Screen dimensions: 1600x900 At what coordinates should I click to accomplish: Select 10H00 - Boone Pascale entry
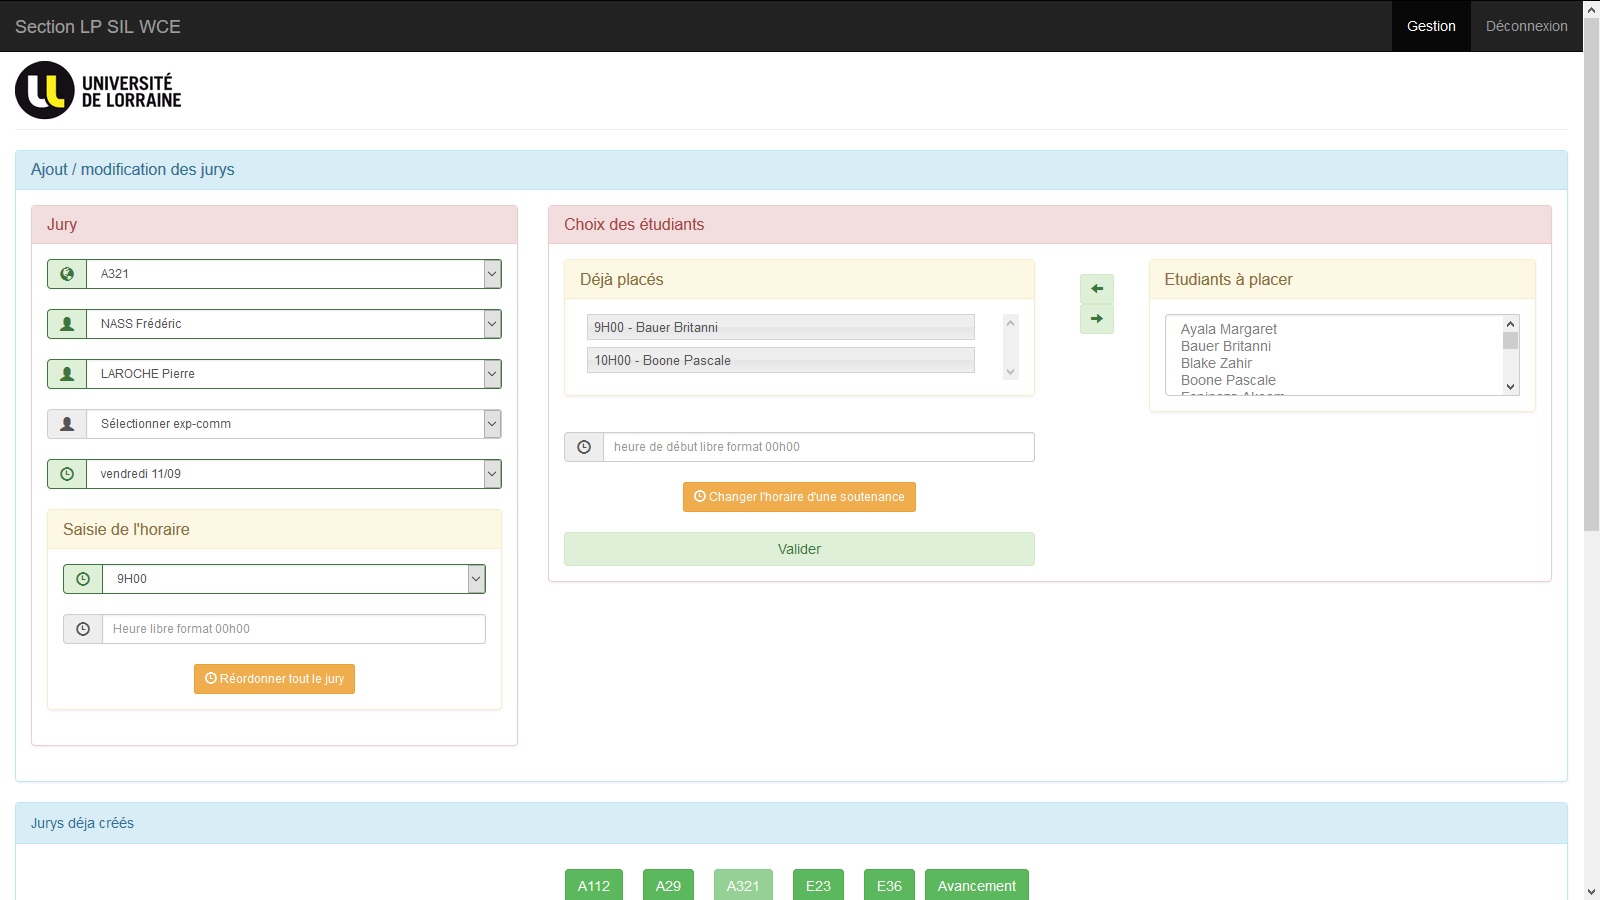(780, 360)
